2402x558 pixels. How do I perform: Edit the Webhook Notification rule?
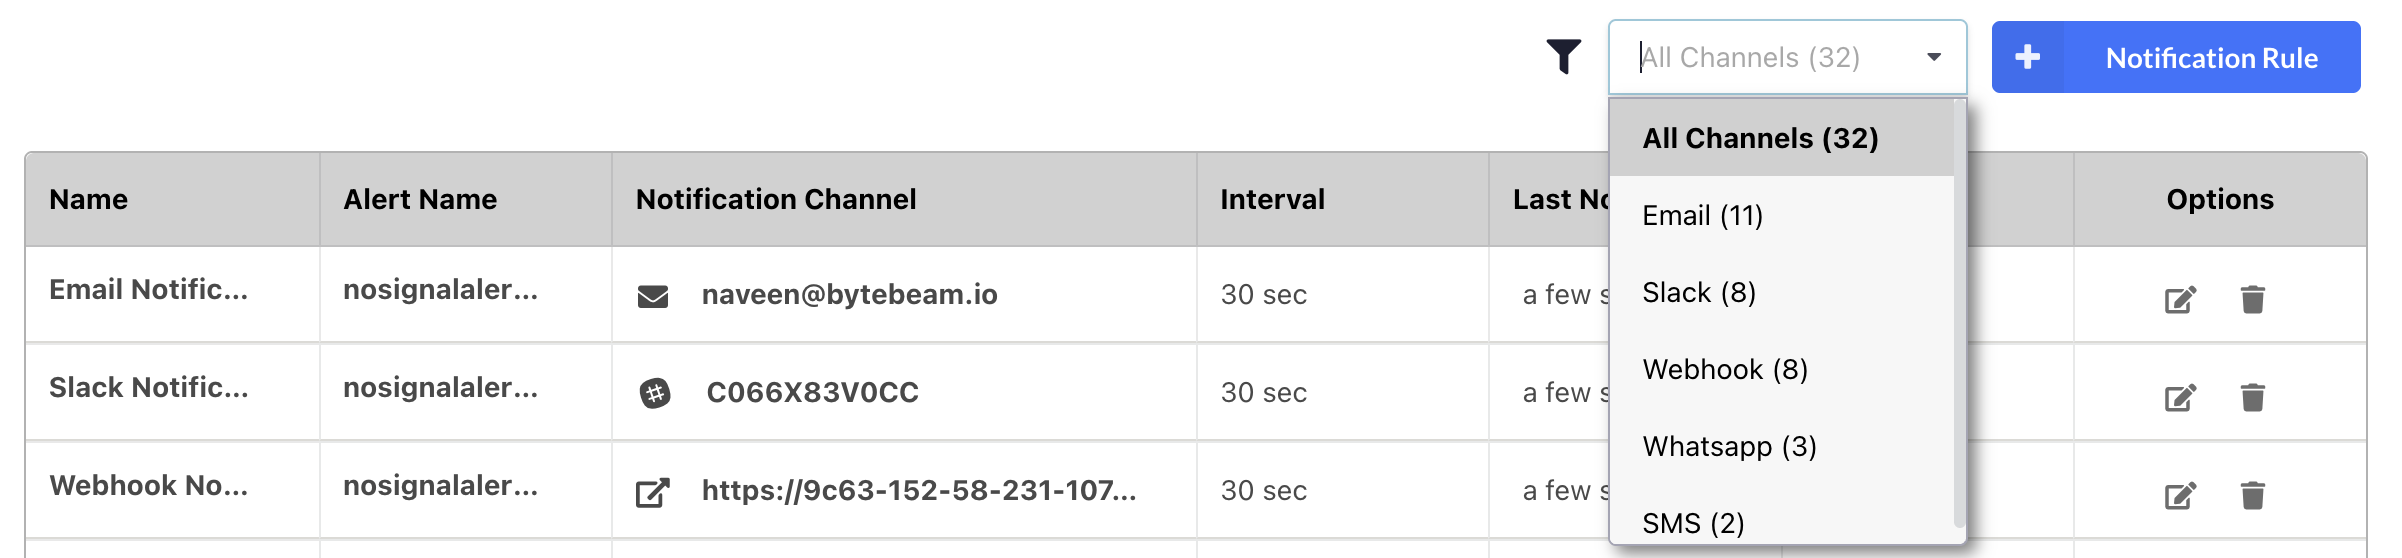[x=2180, y=495]
